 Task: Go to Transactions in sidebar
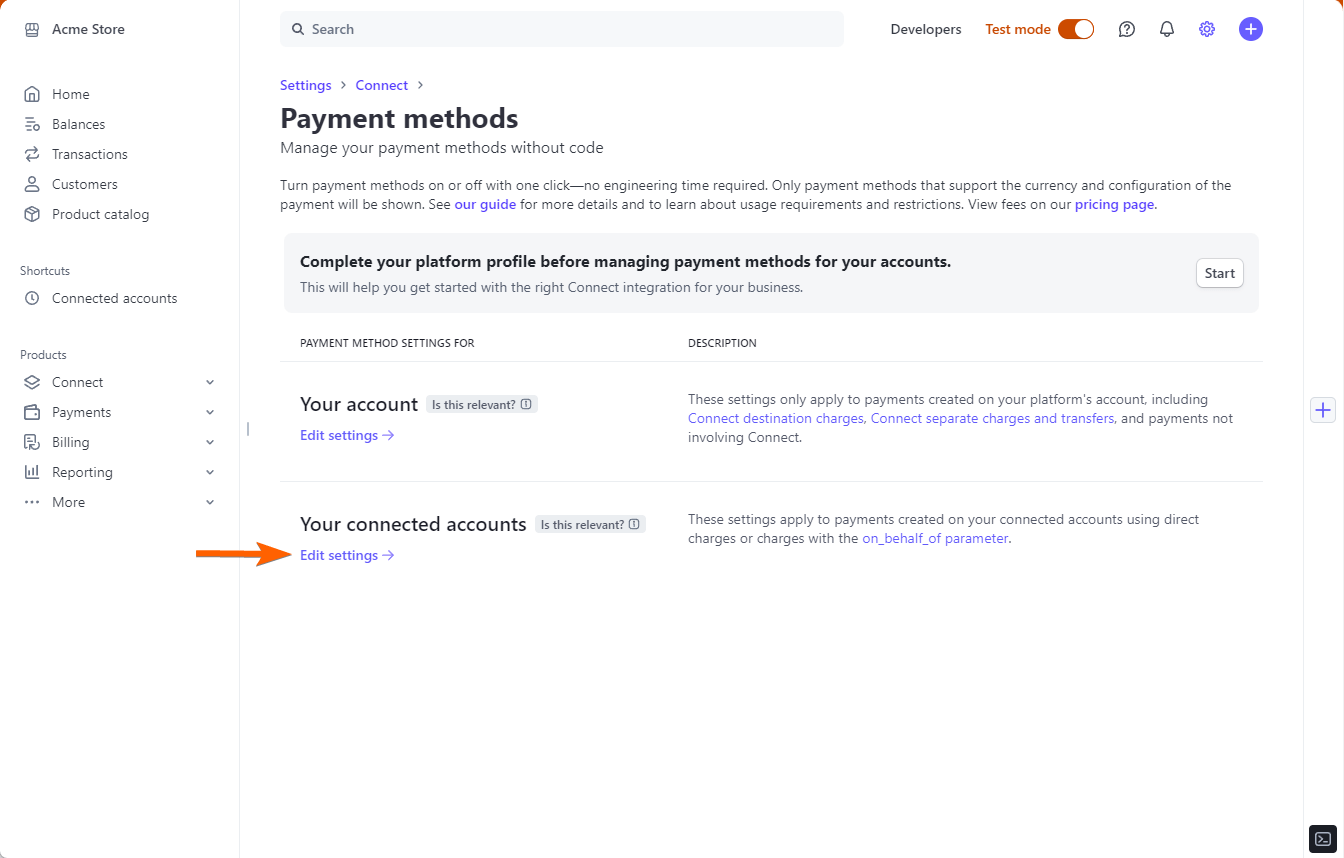pyautogui.click(x=90, y=154)
